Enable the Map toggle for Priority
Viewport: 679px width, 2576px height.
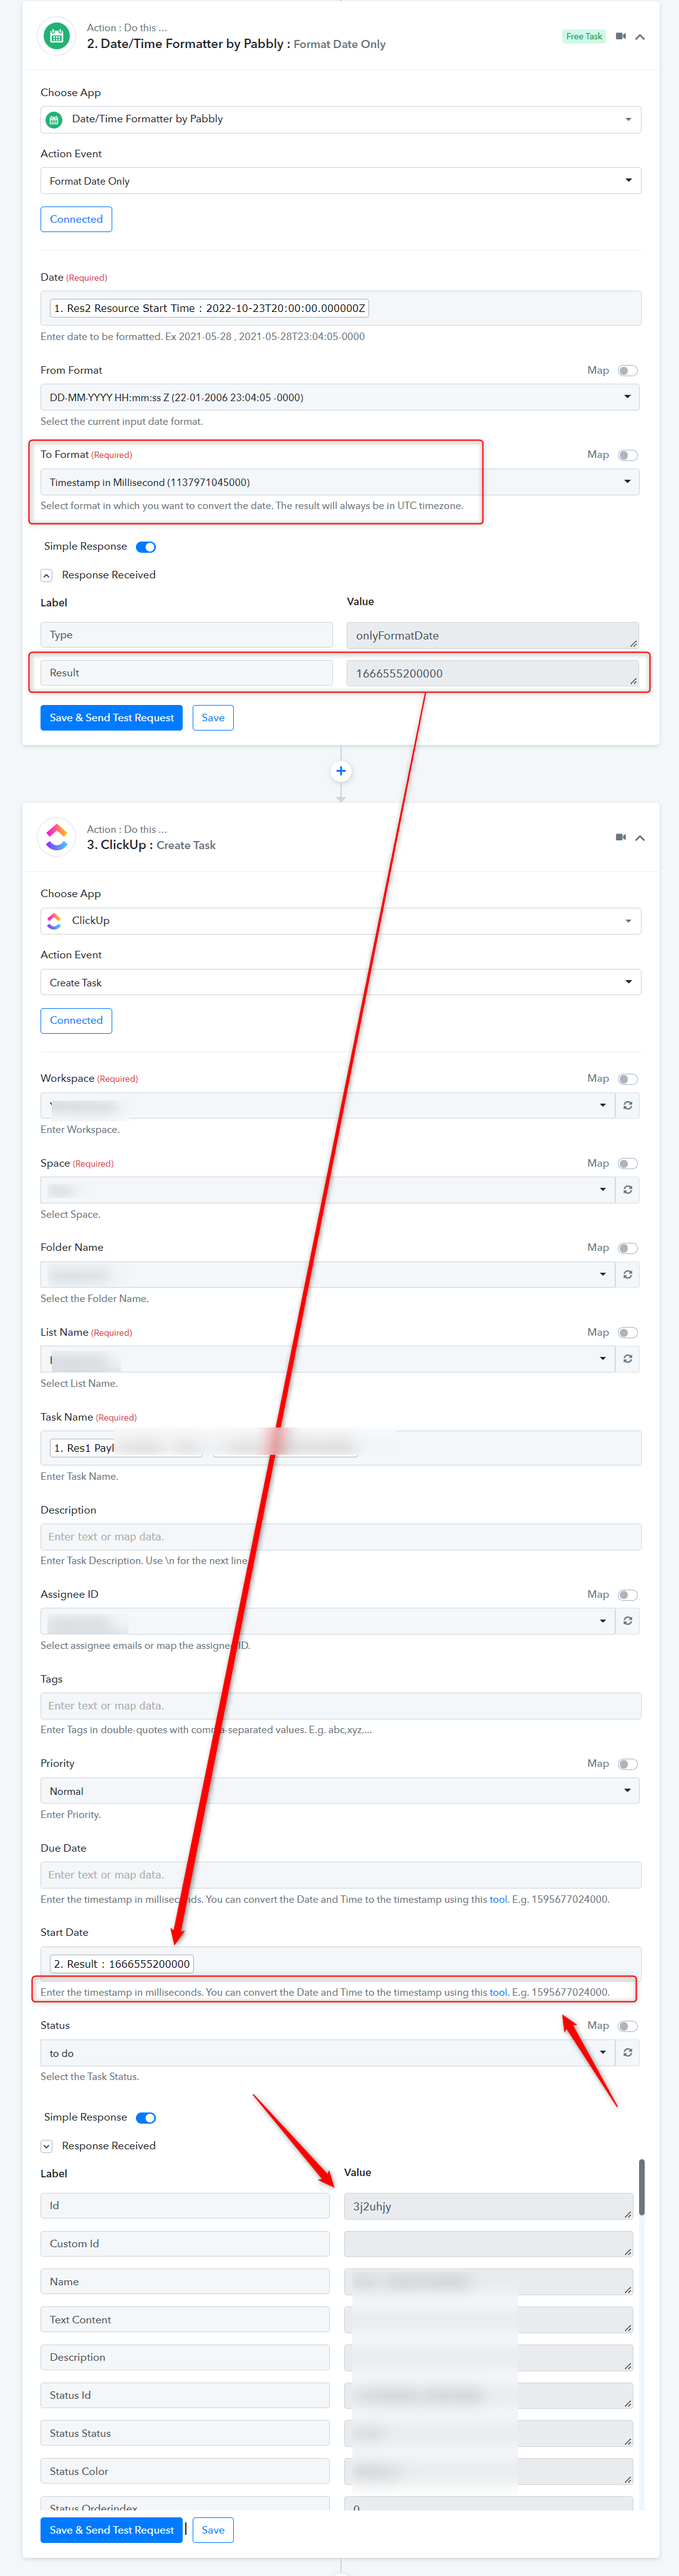click(x=627, y=1764)
